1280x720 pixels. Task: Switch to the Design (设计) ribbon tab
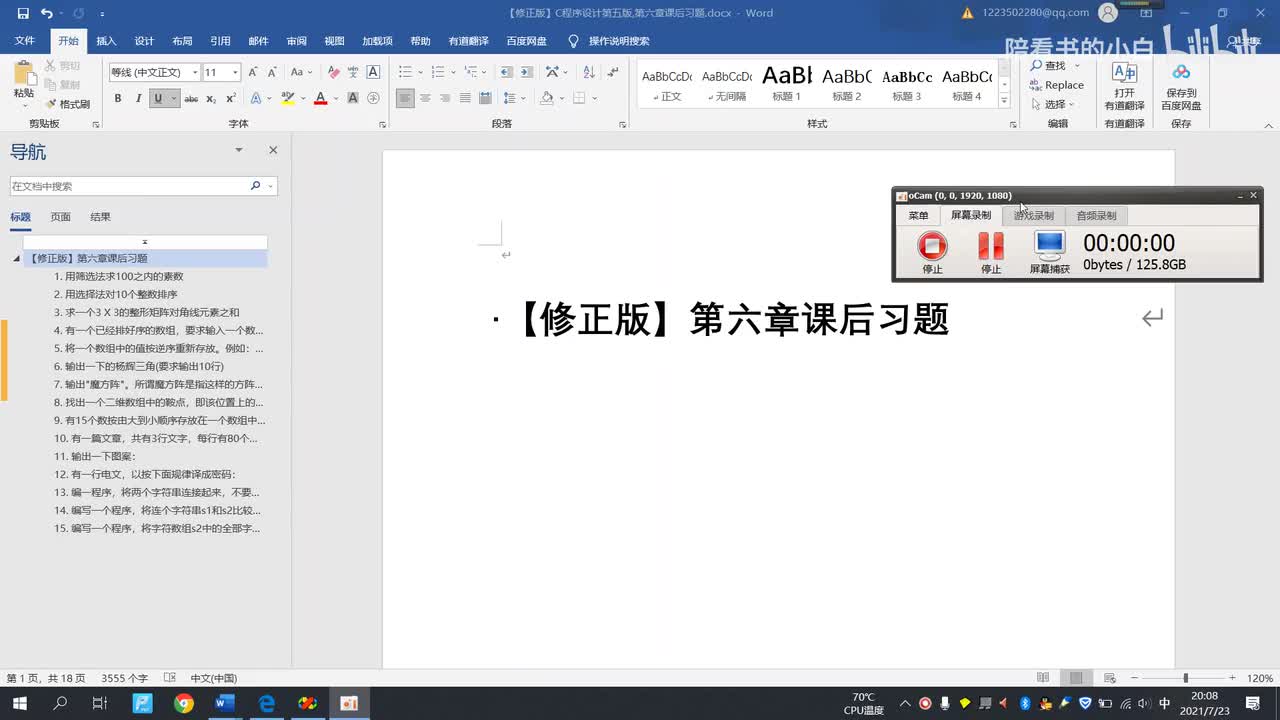coord(144,41)
